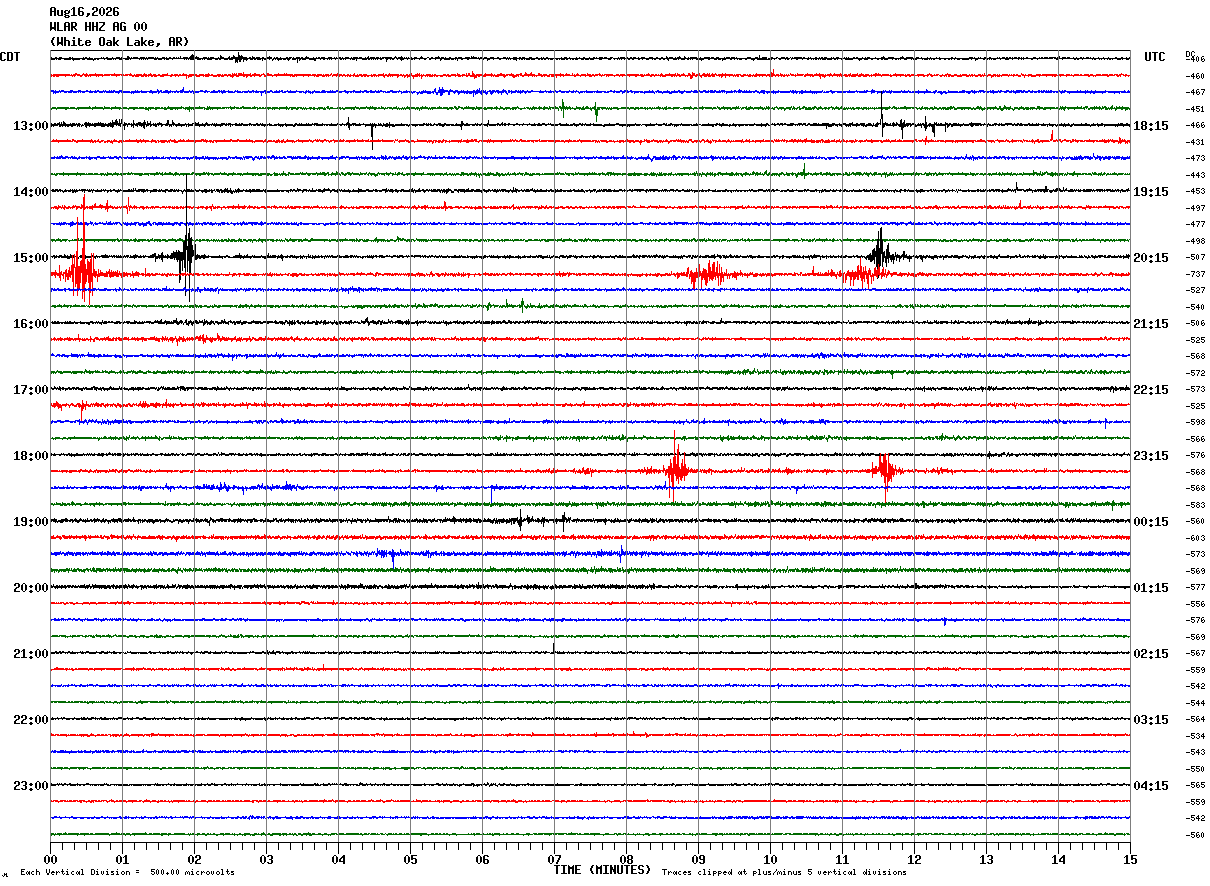Click the '13' minute axis label
The width and height of the screenshot is (1210, 886).
[x=986, y=859]
